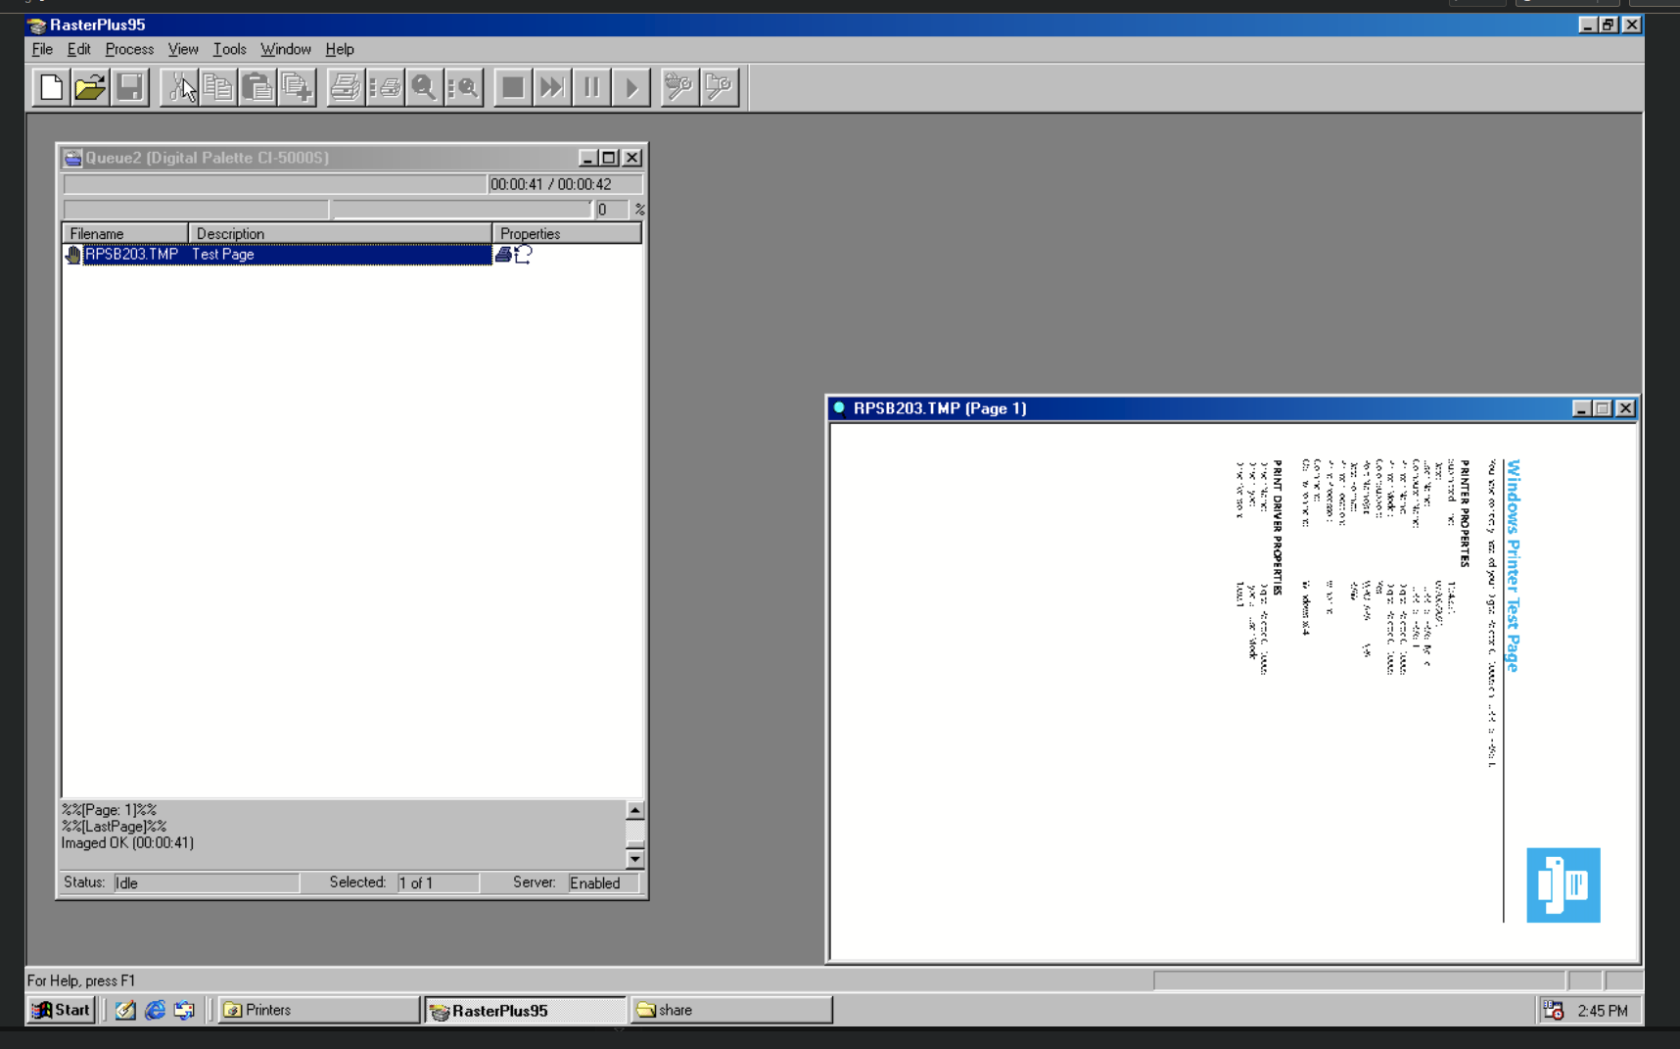Open the Process menu
The image size is (1680, 1049).
(129, 49)
